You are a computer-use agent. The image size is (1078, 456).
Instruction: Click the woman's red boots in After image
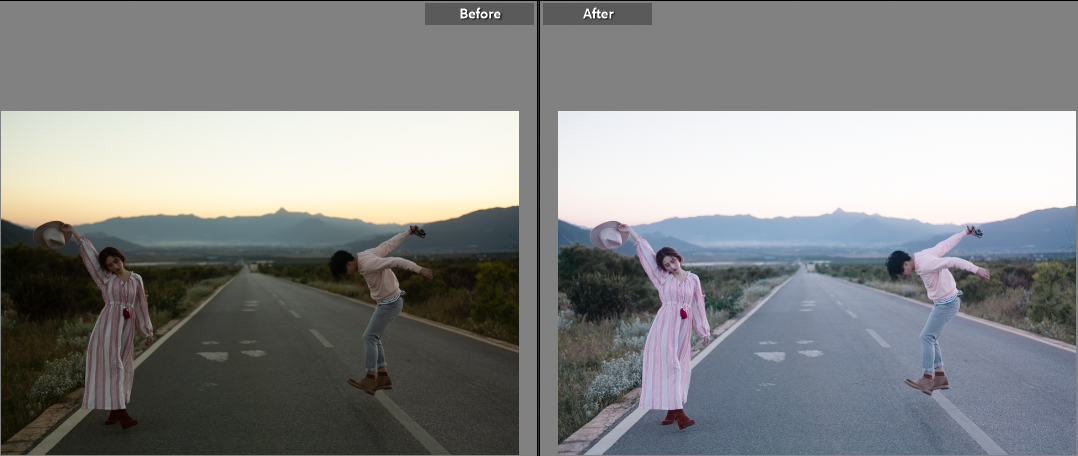point(678,419)
